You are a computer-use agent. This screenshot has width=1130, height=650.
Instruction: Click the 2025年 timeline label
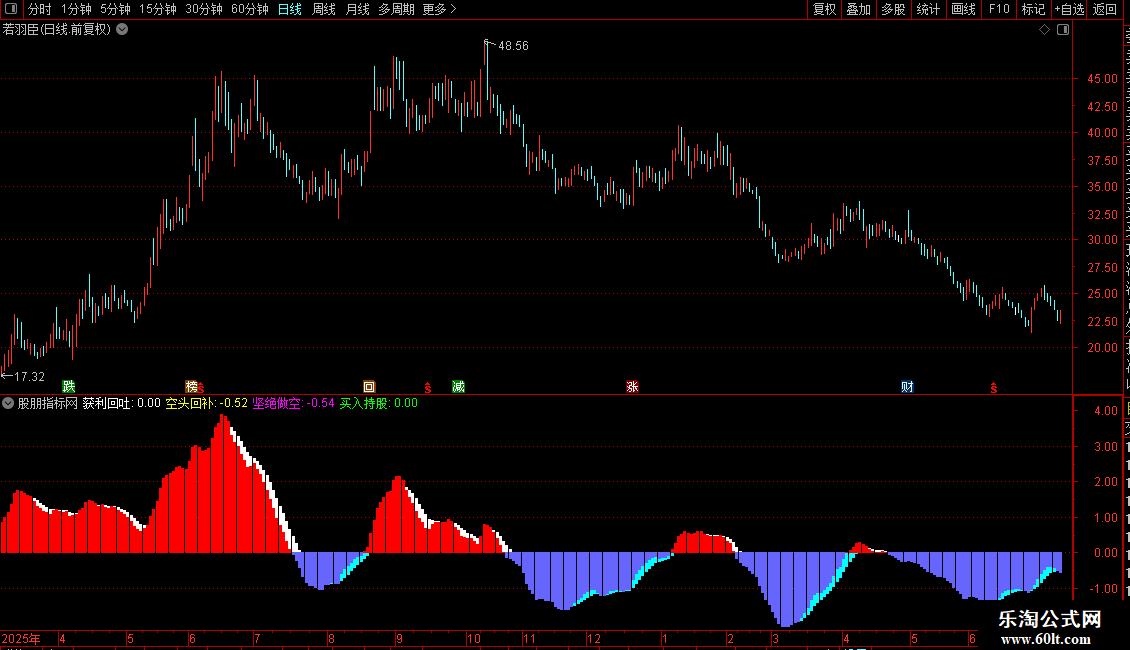tap(21, 638)
